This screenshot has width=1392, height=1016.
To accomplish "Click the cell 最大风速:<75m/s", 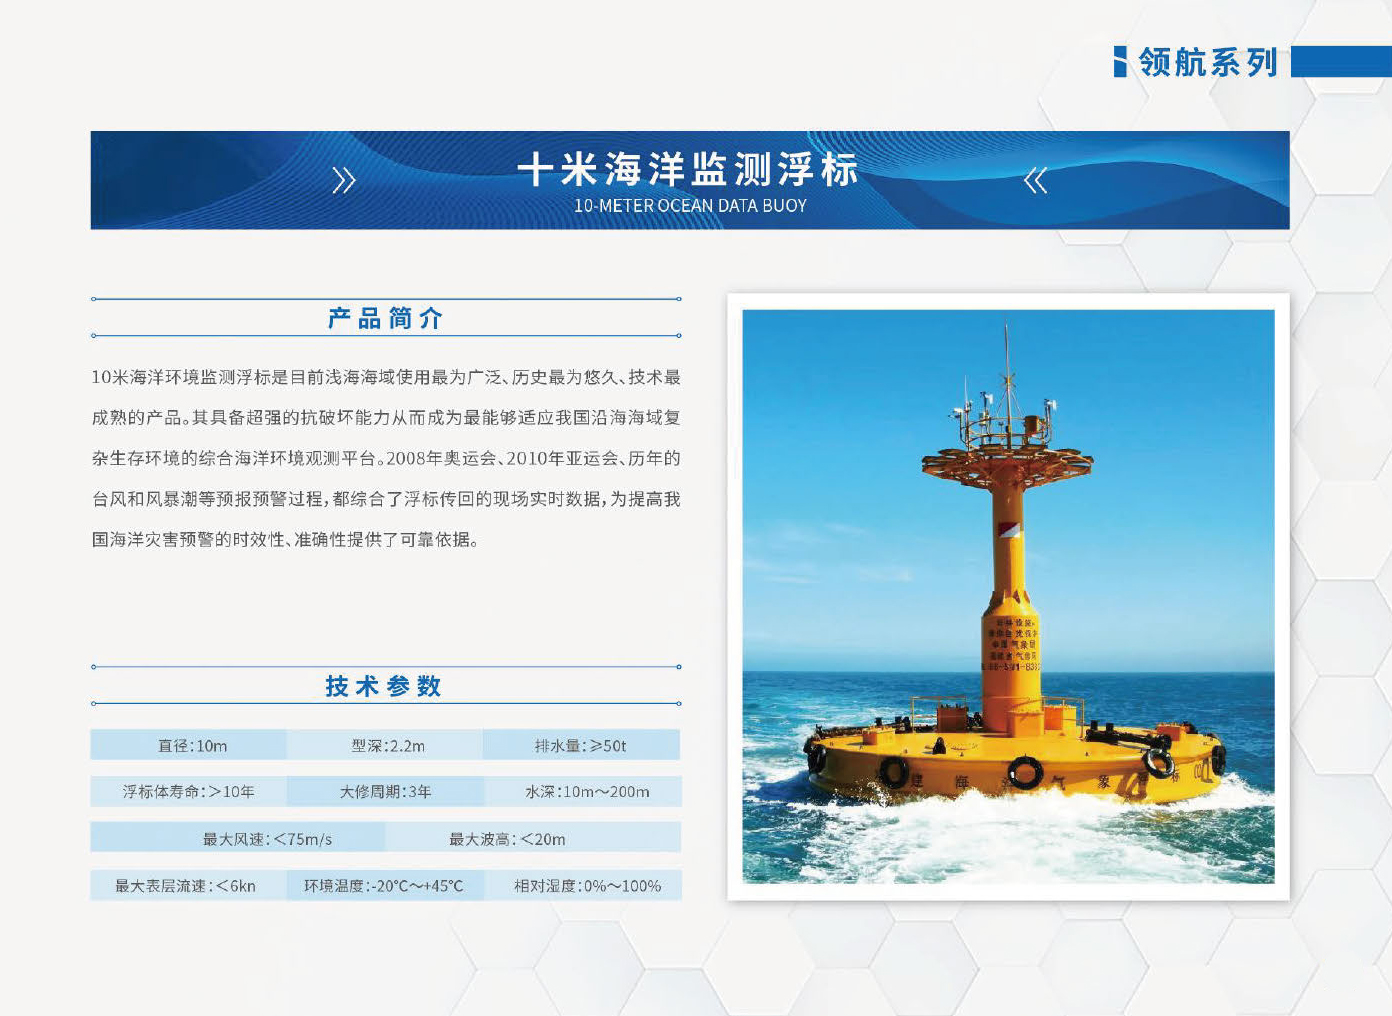I will pos(238,838).
